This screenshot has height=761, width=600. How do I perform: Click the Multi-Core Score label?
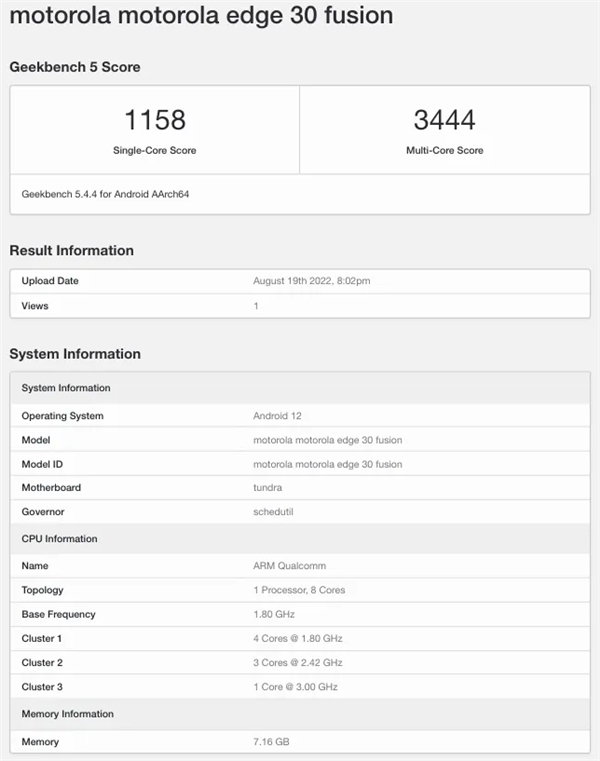pos(444,150)
